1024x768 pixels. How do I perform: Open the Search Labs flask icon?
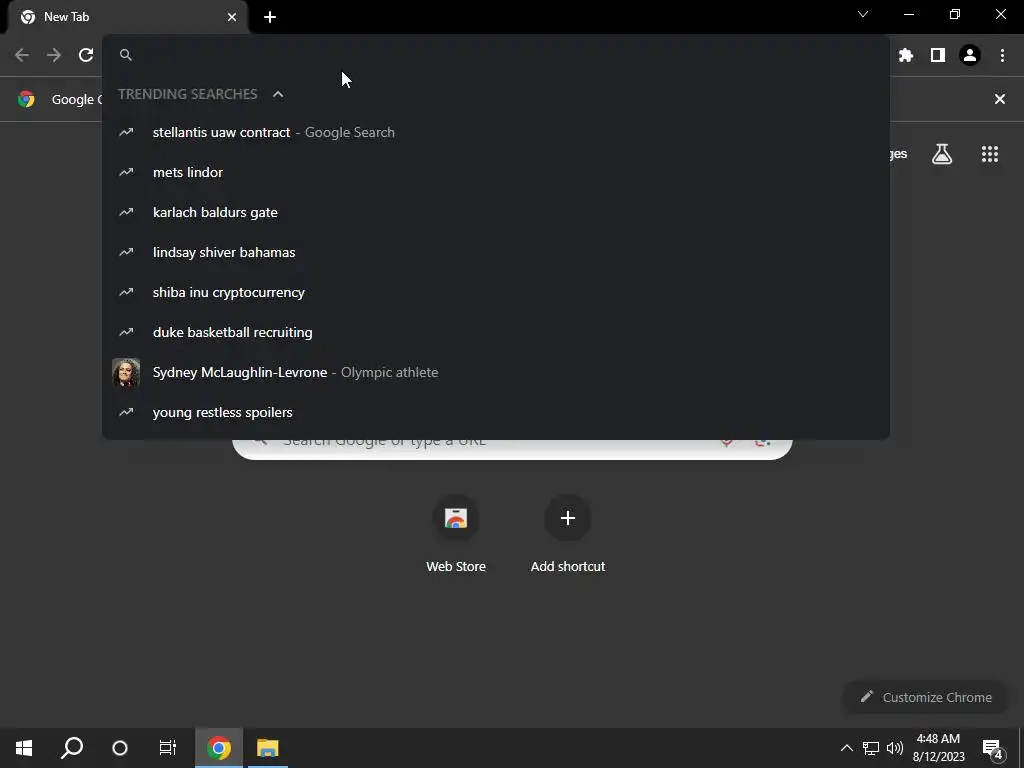pyautogui.click(x=942, y=154)
